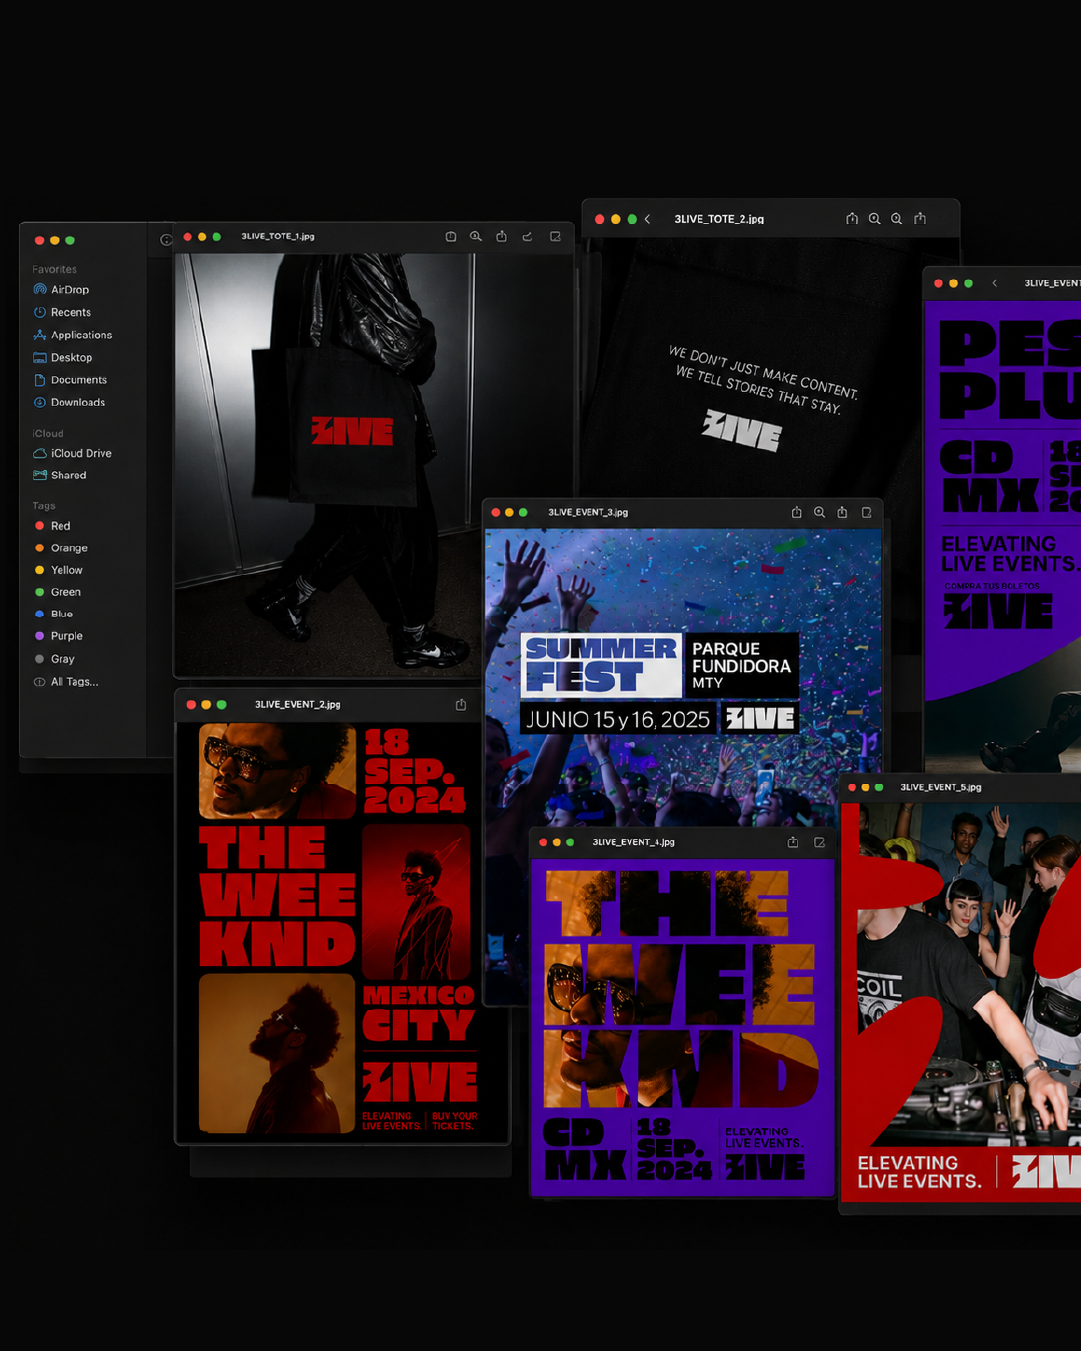Select the Blue tag in sidebar
The width and height of the screenshot is (1081, 1351).
(x=54, y=614)
